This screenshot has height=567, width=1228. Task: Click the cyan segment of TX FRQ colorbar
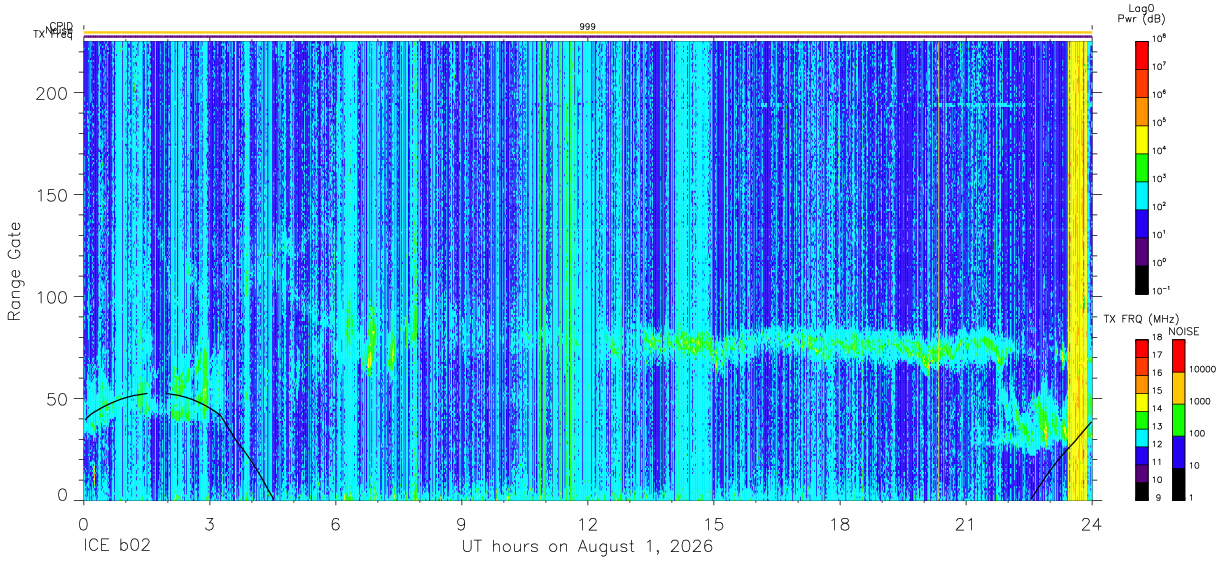pyautogui.click(x=1141, y=437)
